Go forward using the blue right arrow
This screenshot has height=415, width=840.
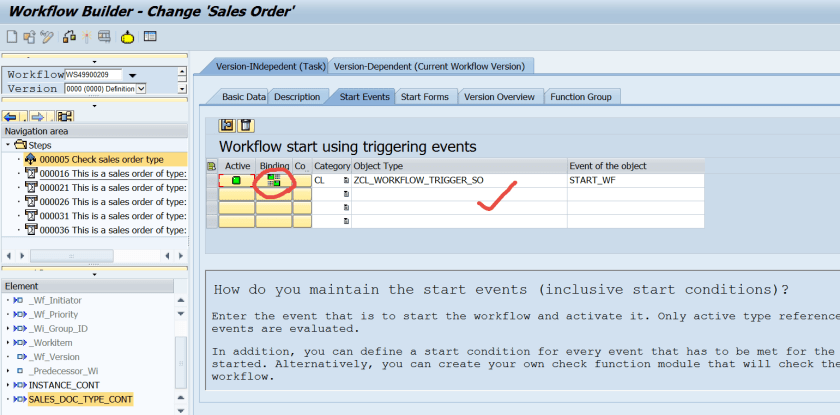(38, 117)
